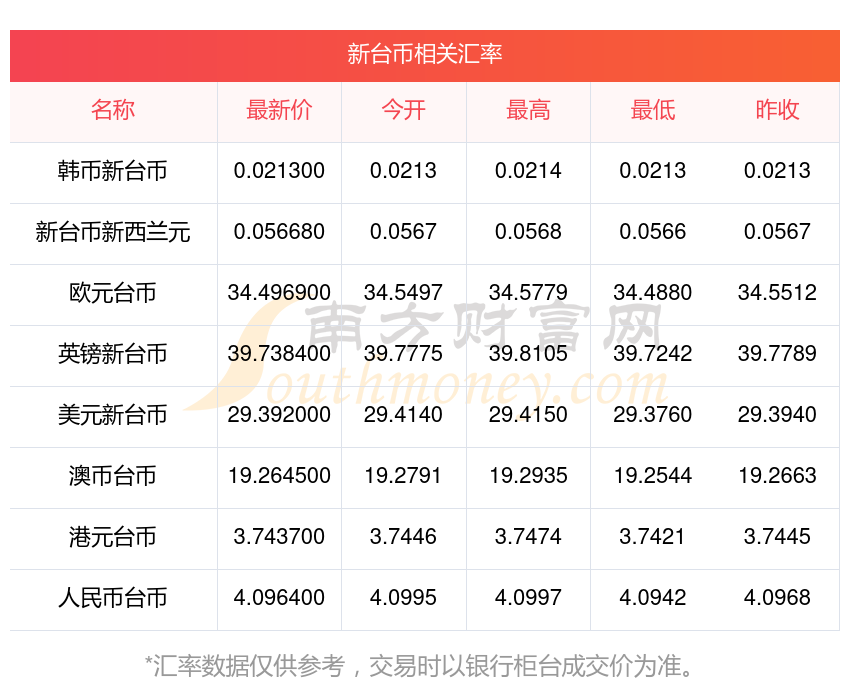Select latest price 19.264500
Screen dimensions: 850x698
point(279,476)
